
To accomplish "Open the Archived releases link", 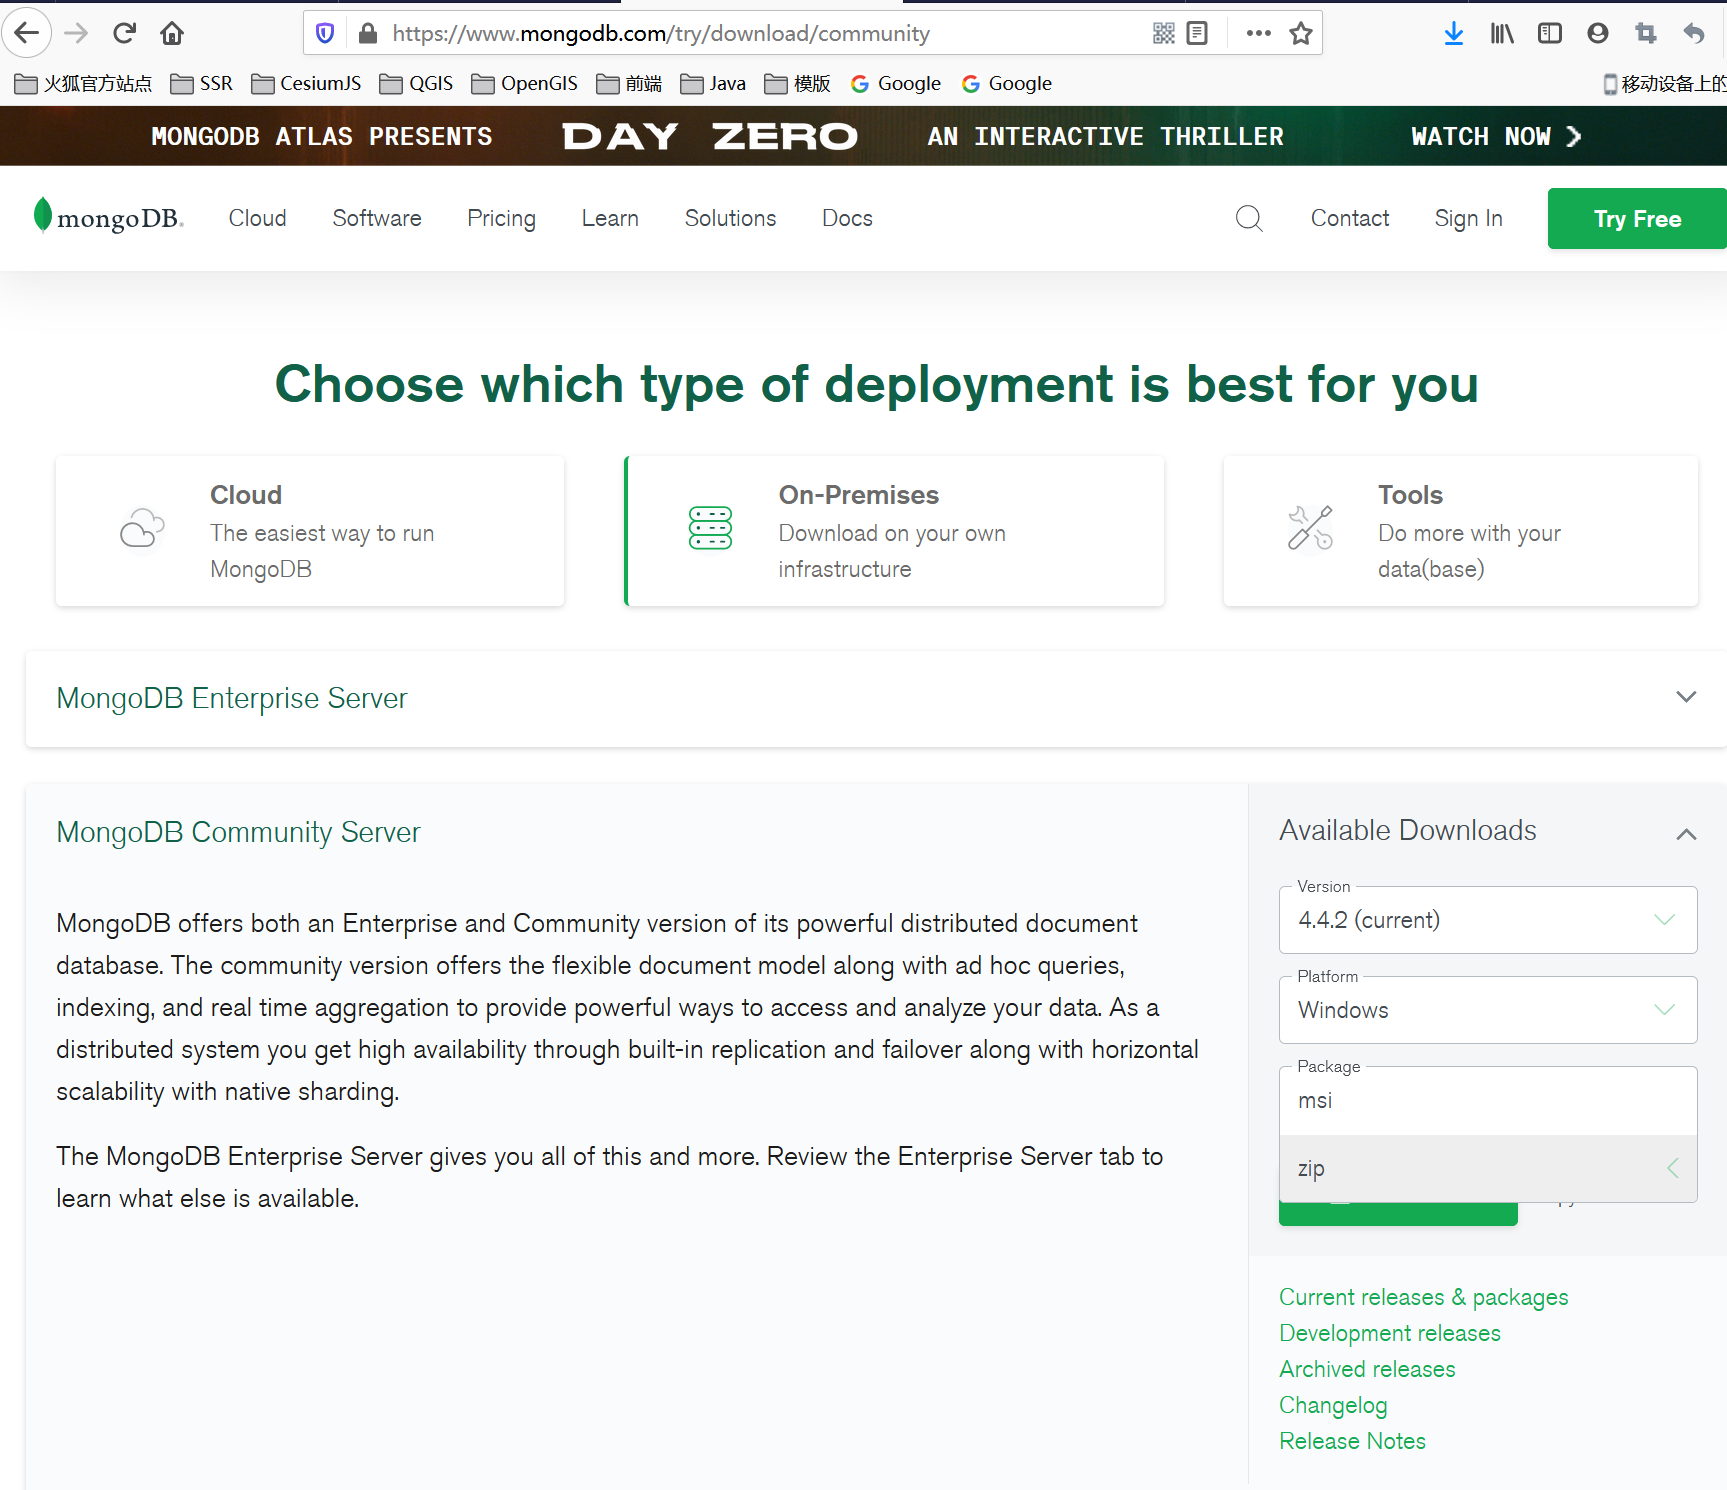I will click(x=1367, y=1369).
